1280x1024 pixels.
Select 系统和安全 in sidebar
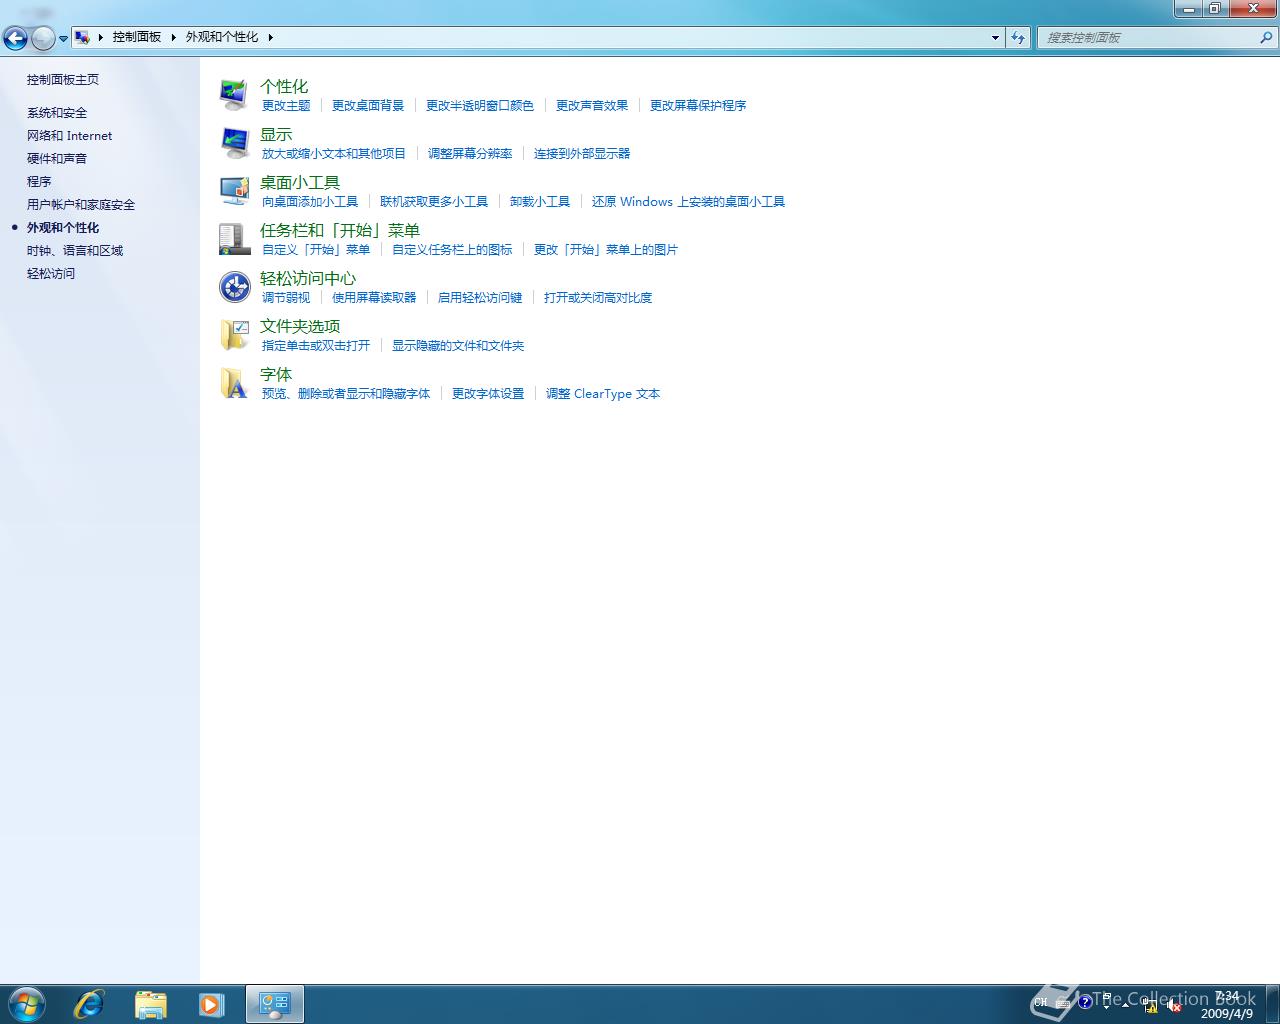[57, 113]
